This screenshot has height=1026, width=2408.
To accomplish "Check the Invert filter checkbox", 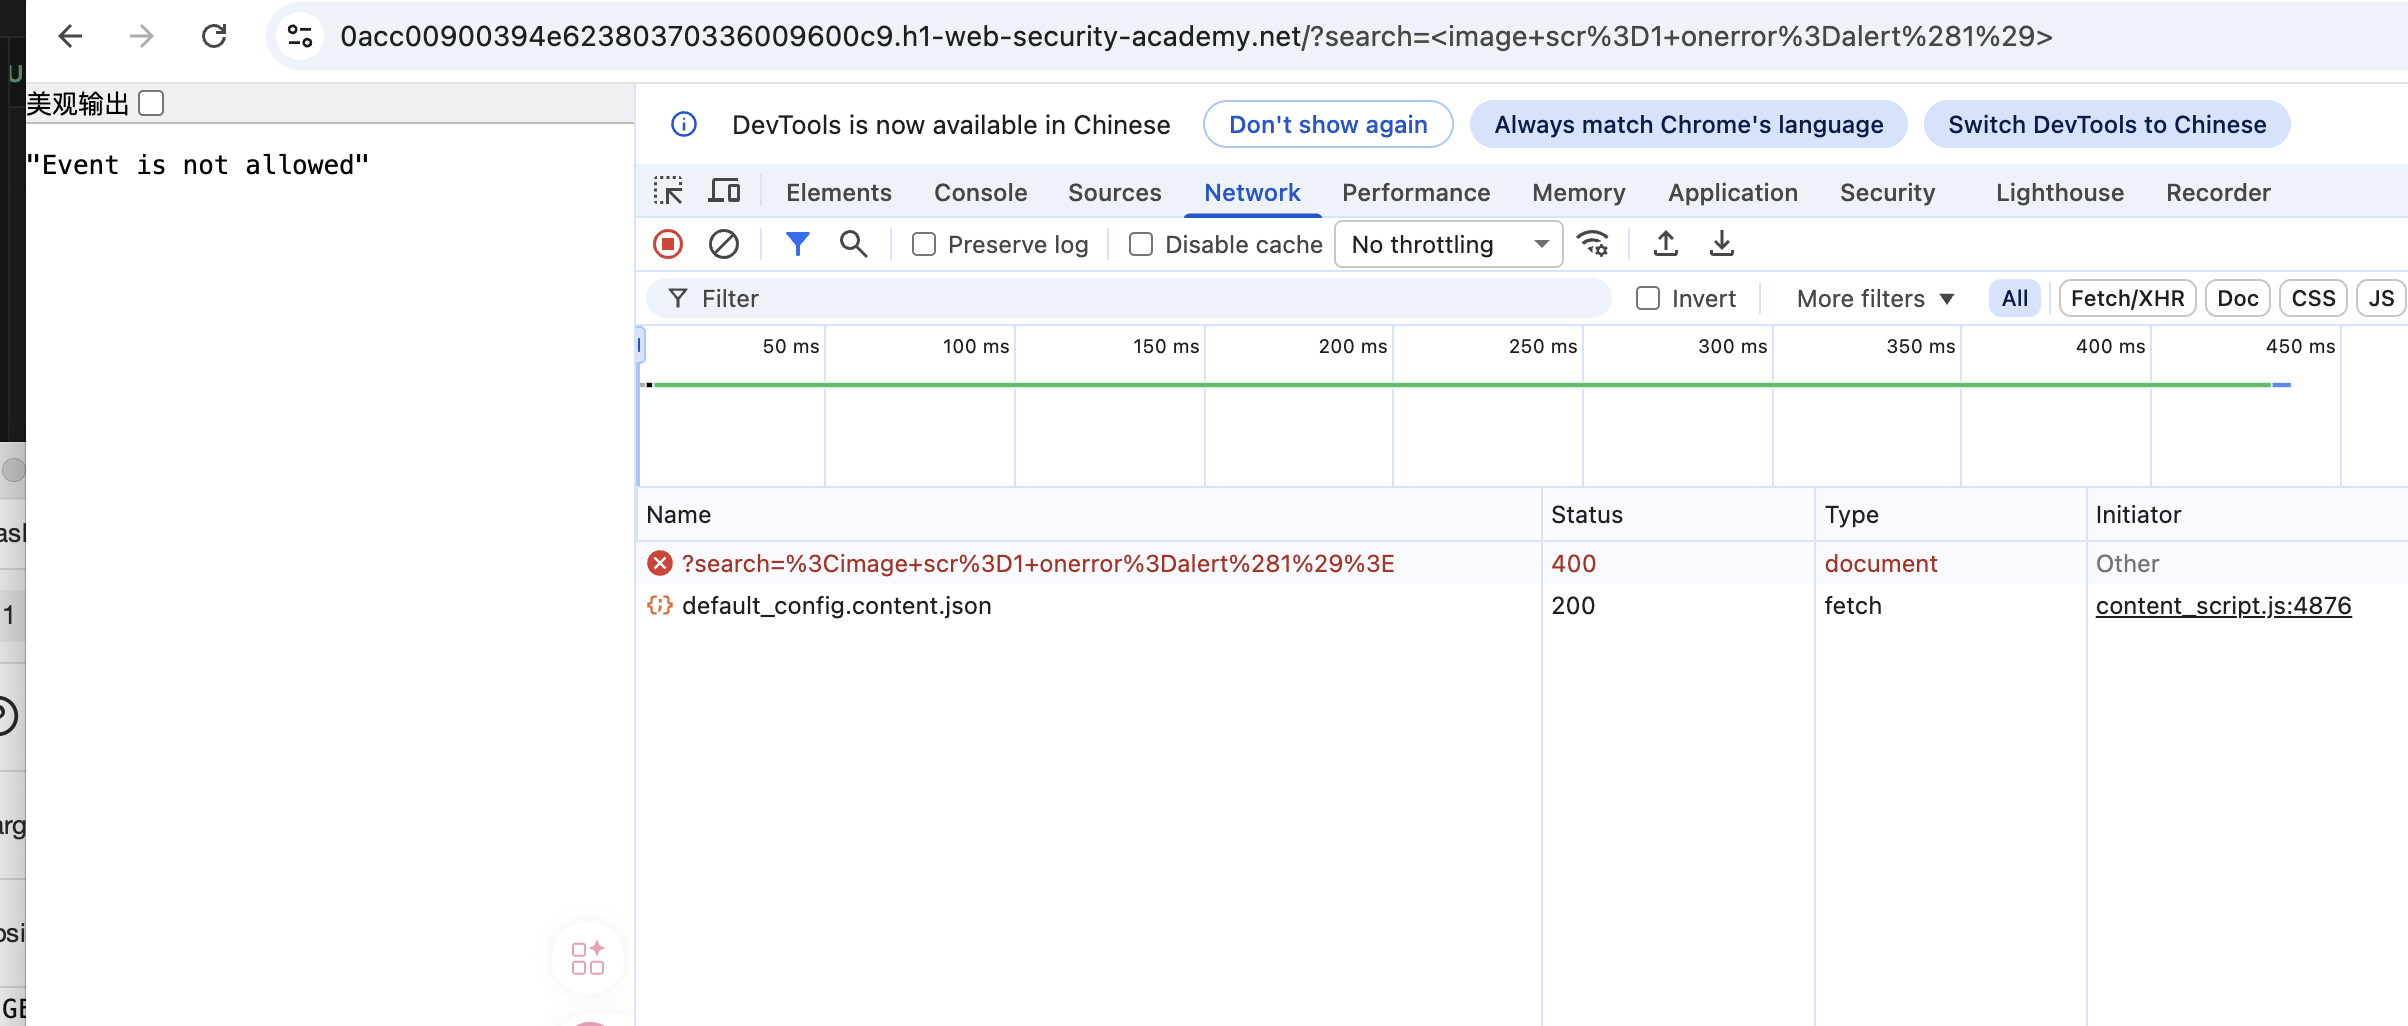I will (x=1648, y=298).
